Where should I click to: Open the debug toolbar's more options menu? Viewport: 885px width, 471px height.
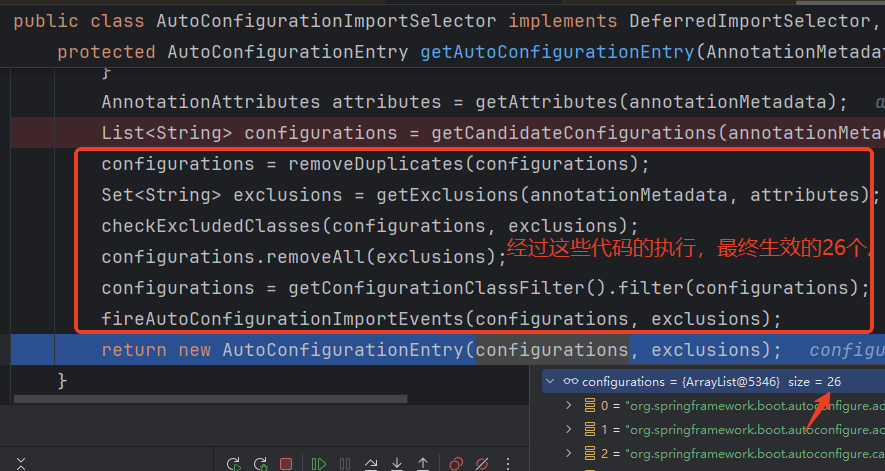point(508,463)
